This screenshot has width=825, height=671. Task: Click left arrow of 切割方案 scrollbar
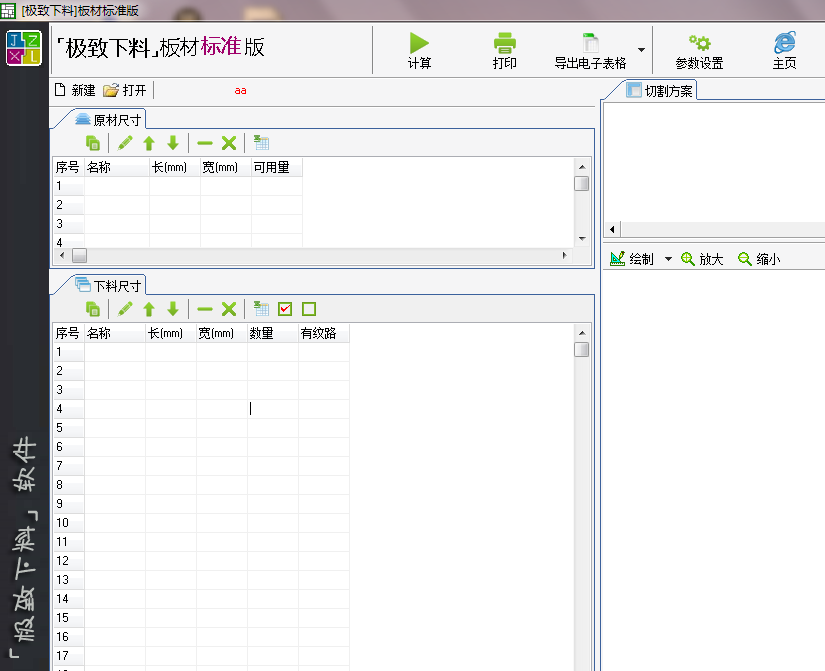tap(612, 229)
